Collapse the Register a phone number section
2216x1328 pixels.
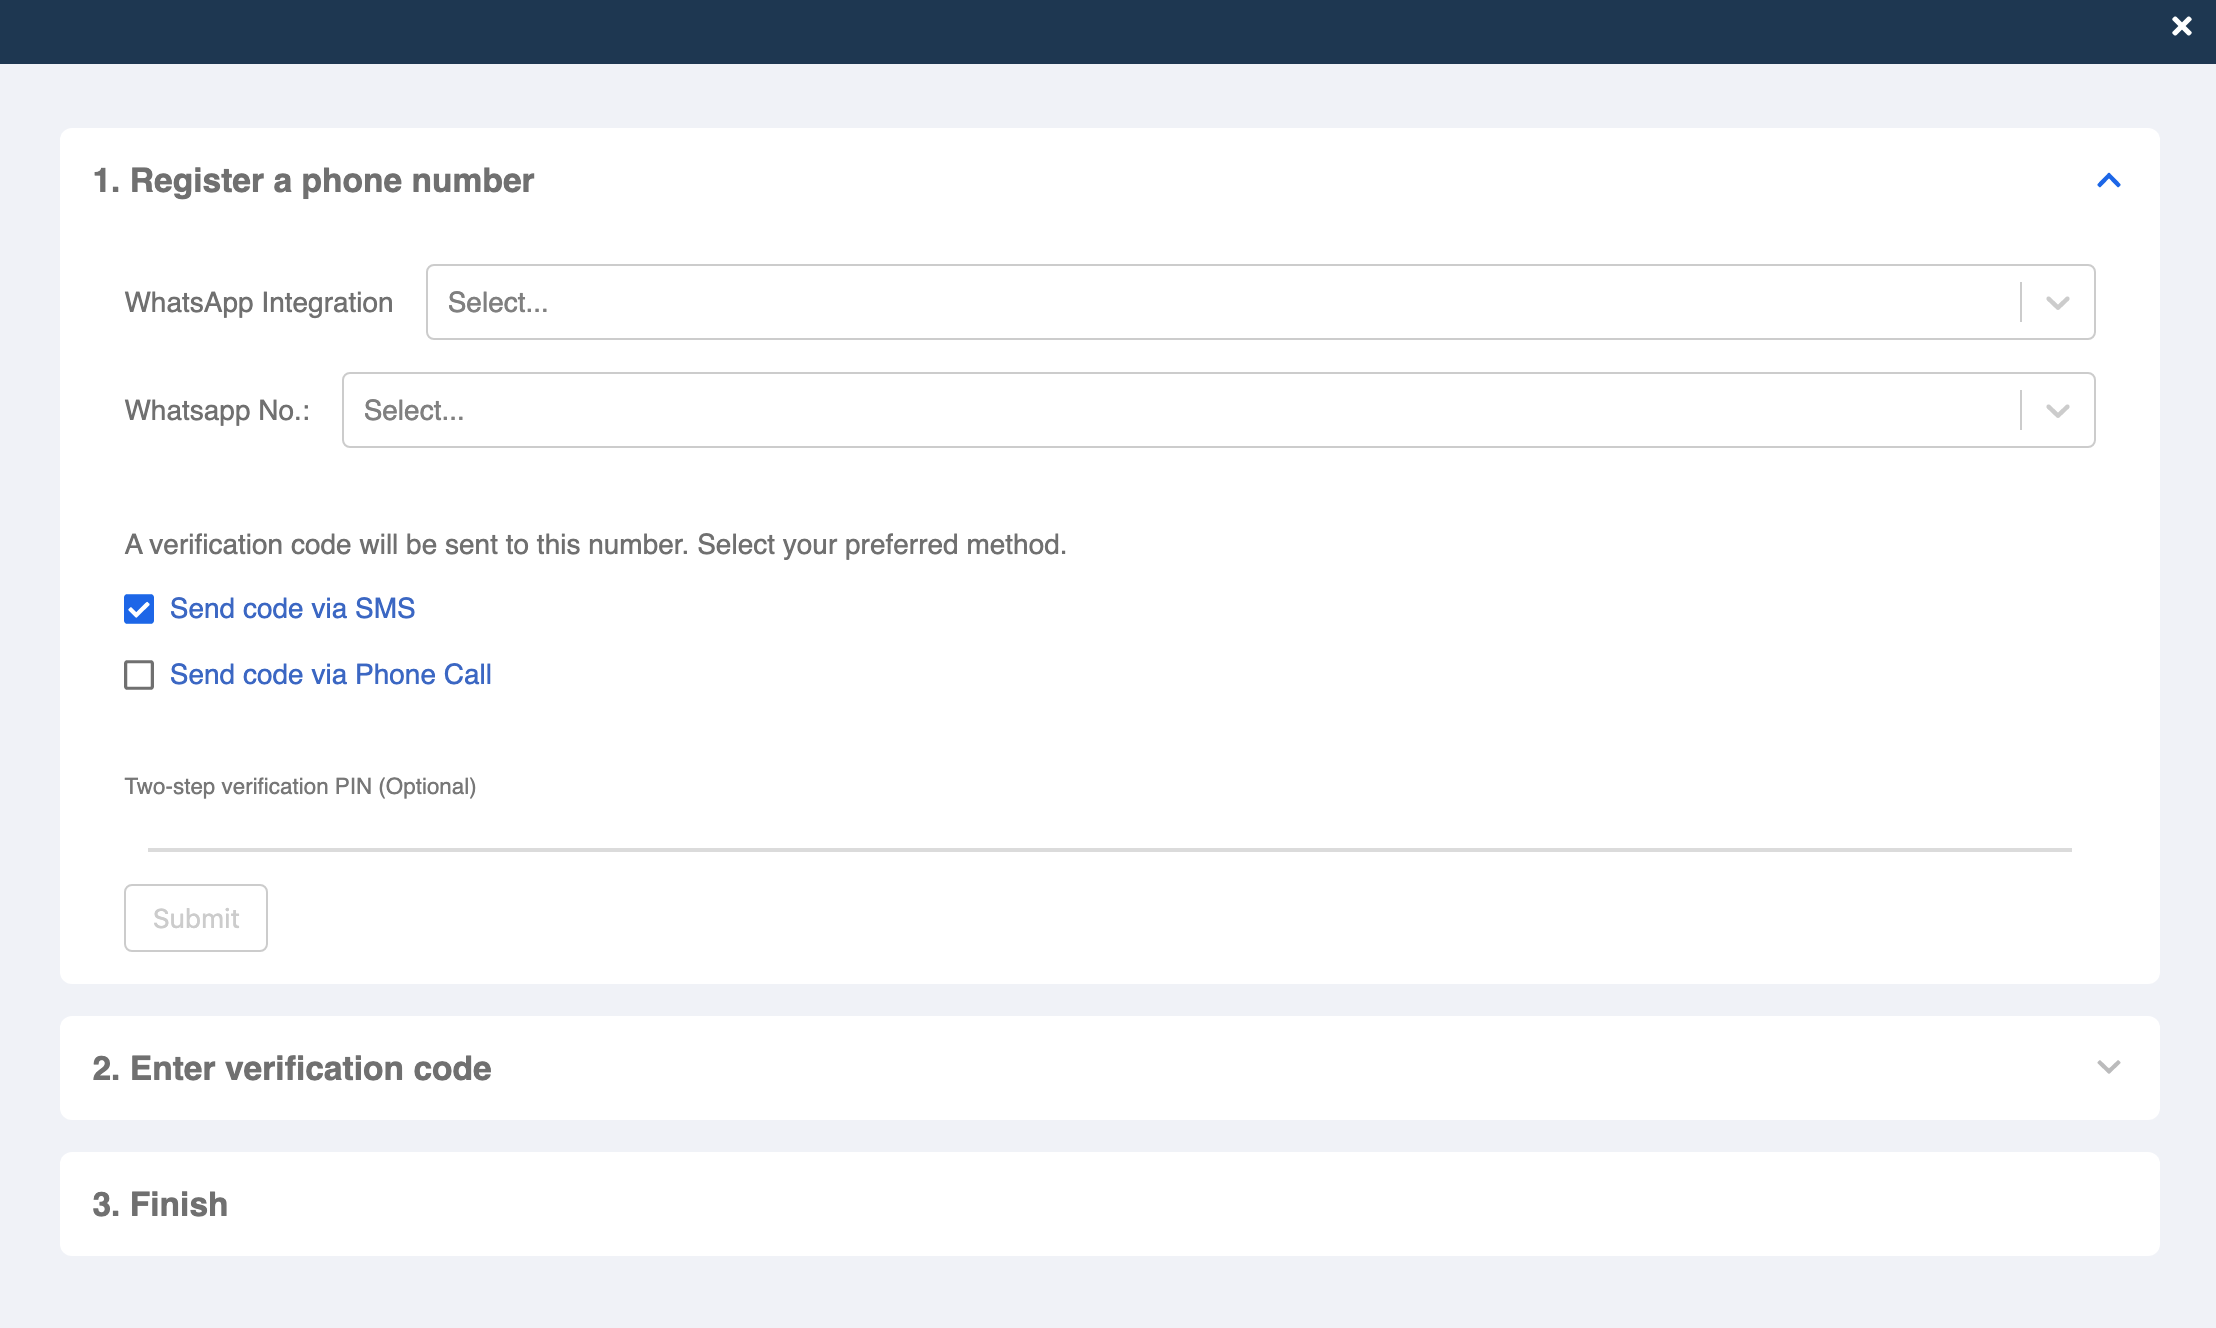(x=2108, y=181)
